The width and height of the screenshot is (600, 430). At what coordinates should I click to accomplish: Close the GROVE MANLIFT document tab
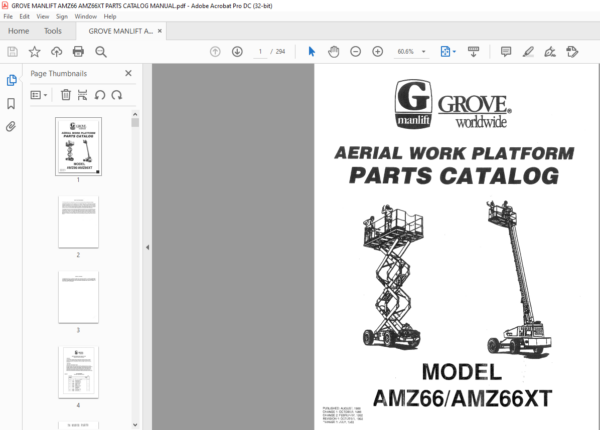160,31
